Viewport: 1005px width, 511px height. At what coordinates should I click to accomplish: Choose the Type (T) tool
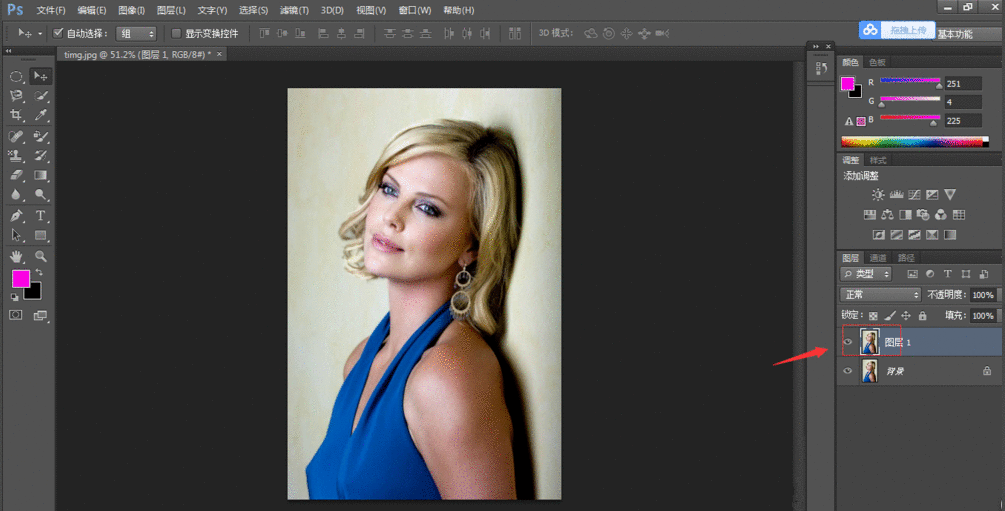click(41, 216)
